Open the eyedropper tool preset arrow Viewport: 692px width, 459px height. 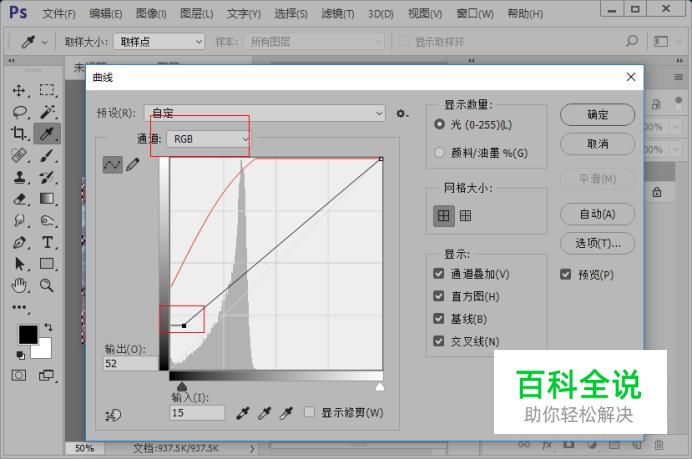[x=45, y=42]
